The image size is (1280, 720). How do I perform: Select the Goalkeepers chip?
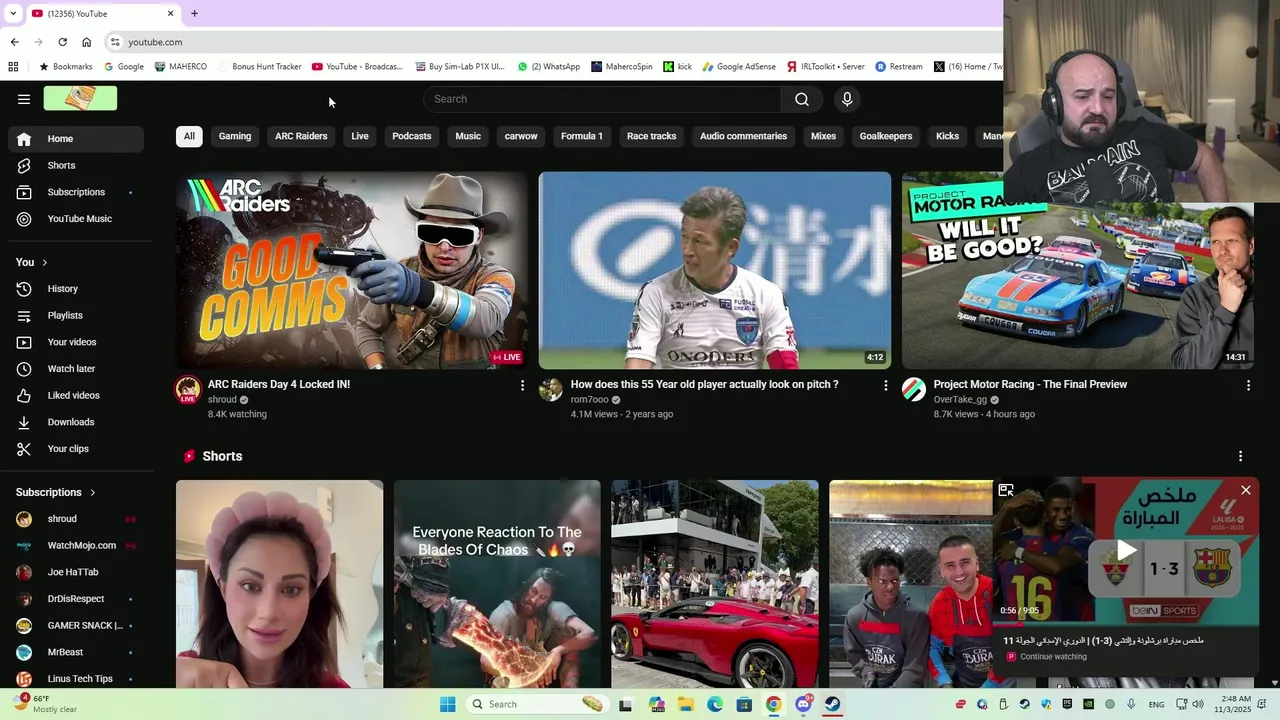tap(886, 136)
